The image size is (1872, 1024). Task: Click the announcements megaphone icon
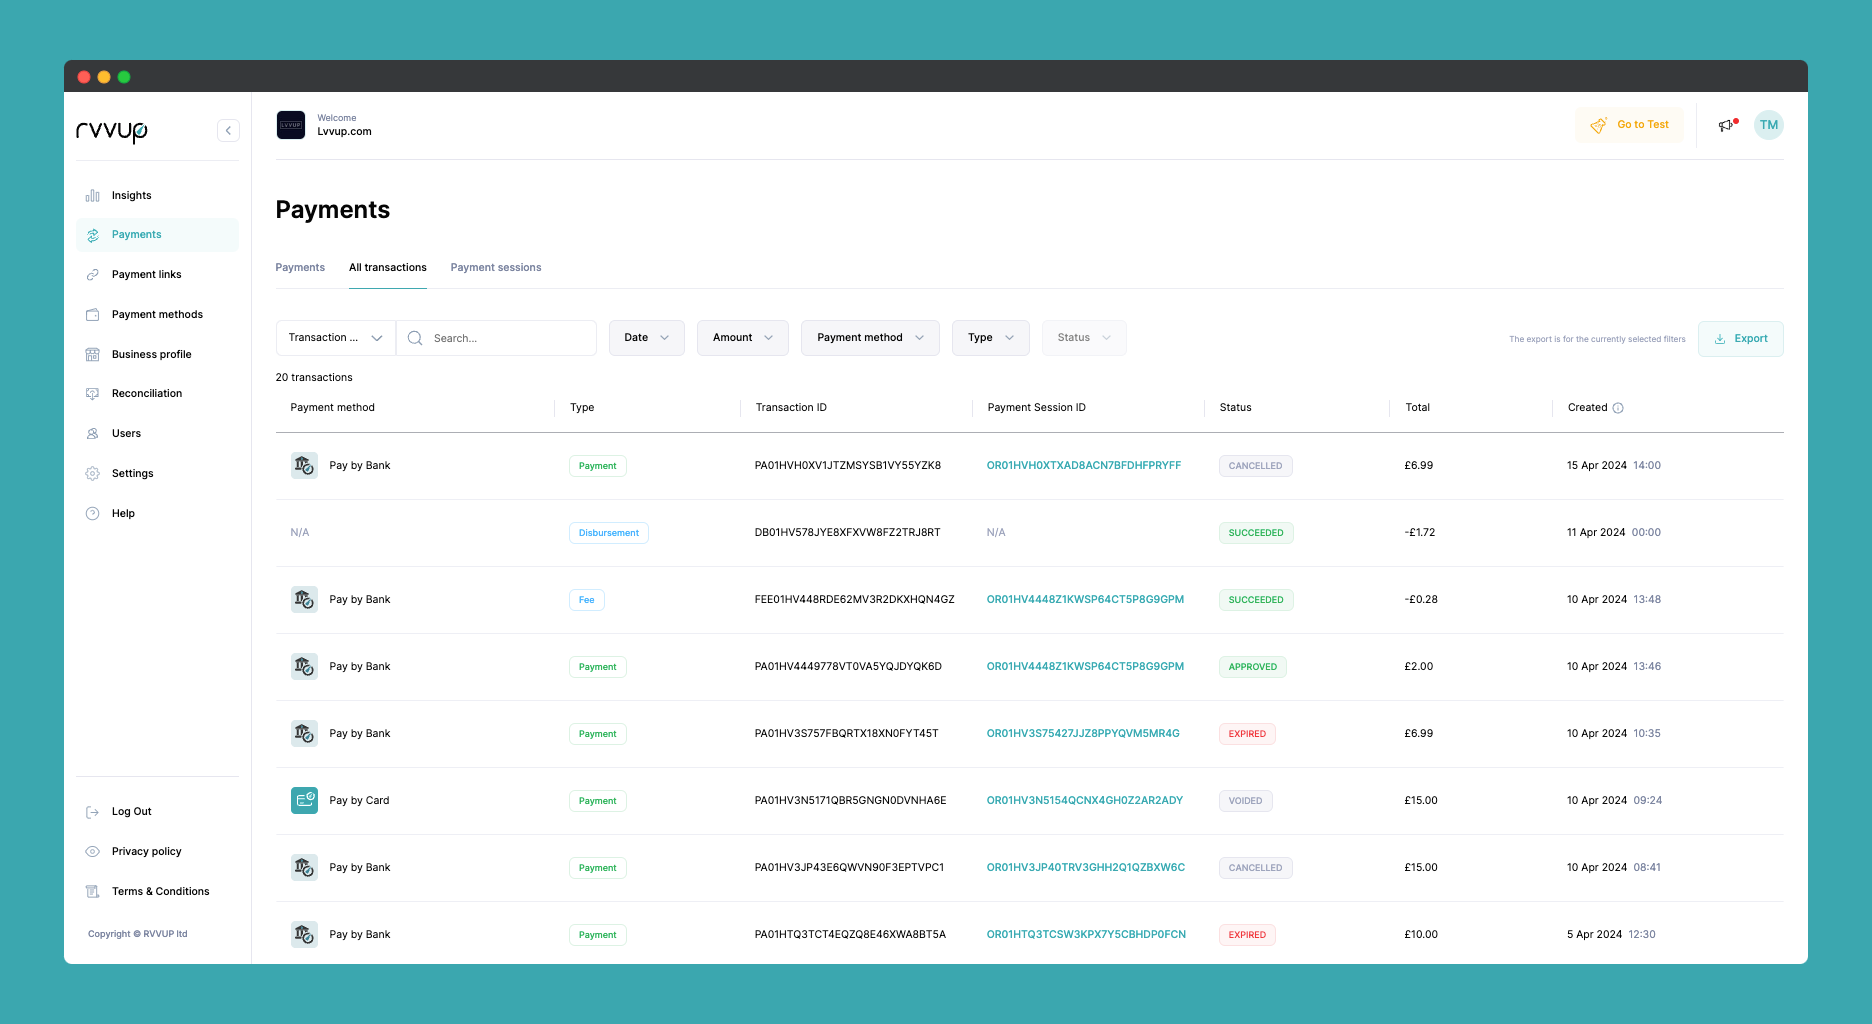[x=1726, y=125]
